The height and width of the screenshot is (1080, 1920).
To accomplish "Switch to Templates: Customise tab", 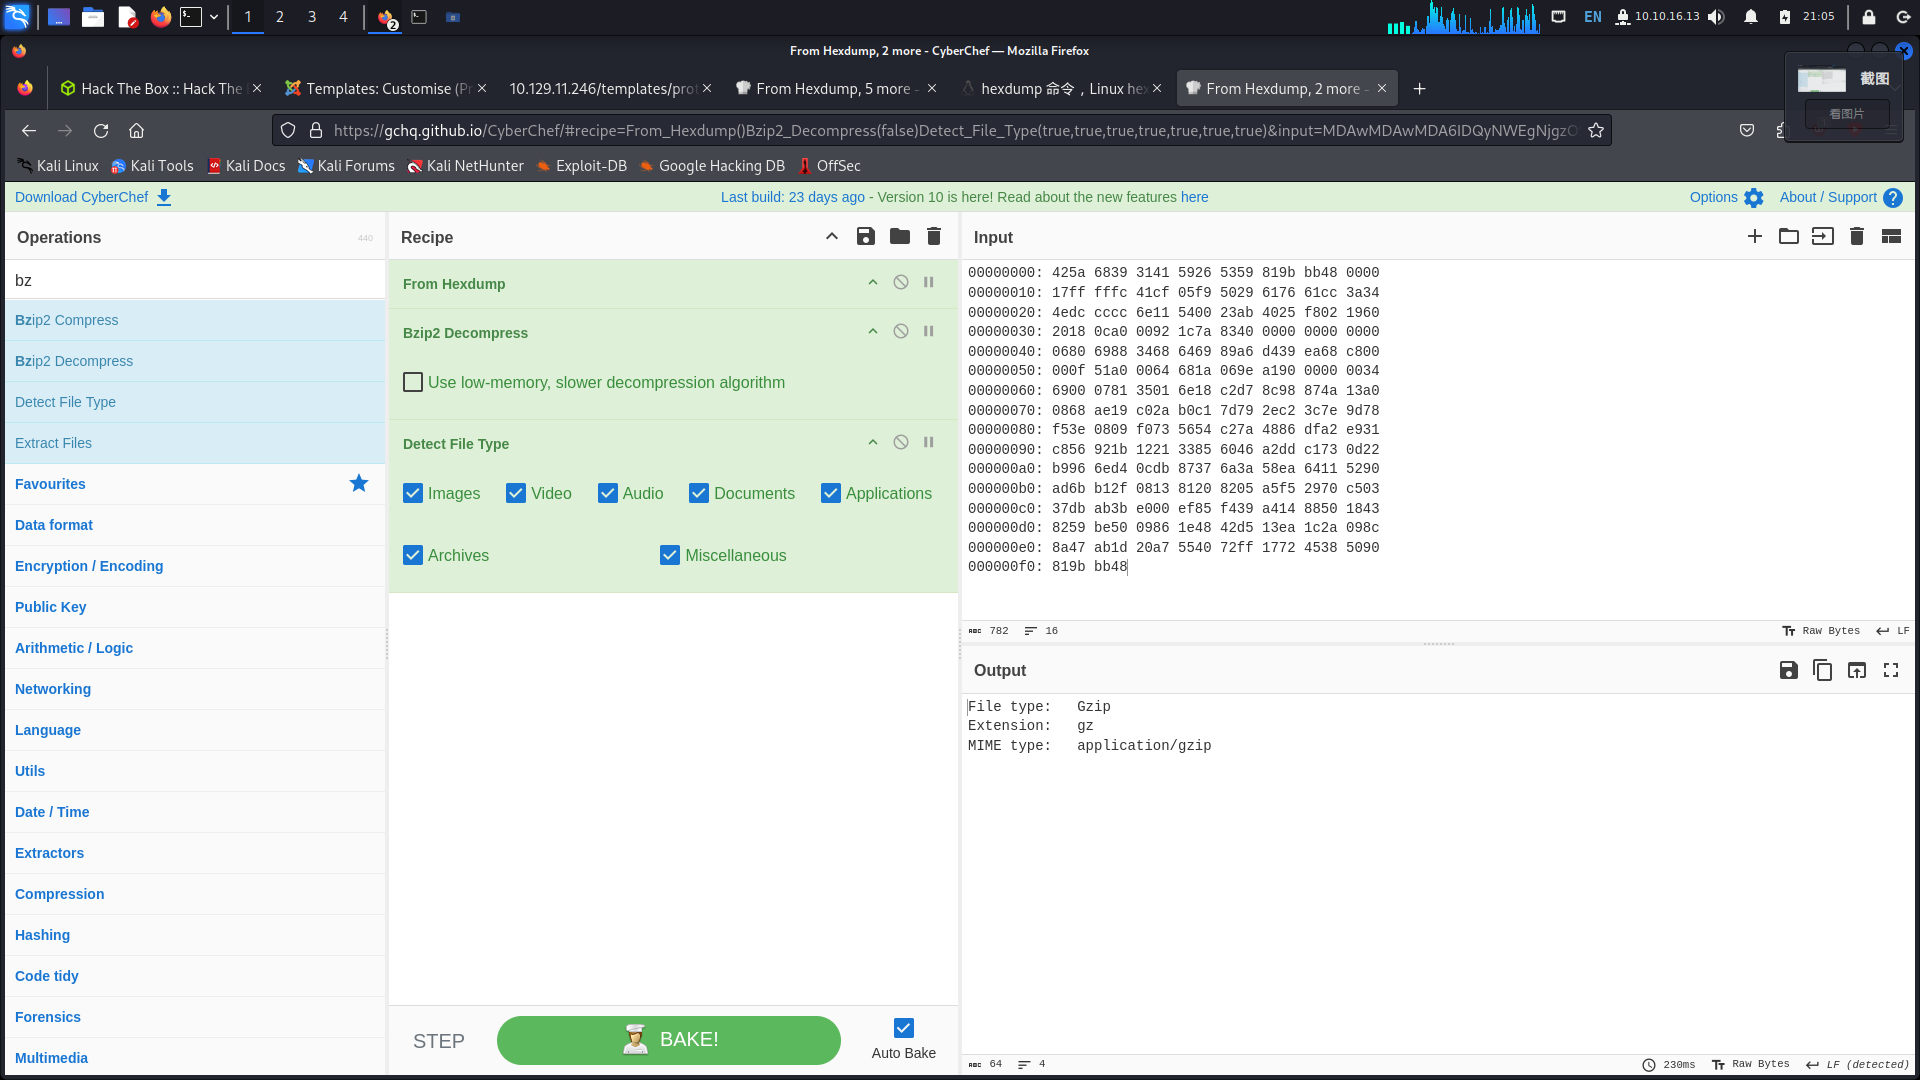I will click(385, 89).
